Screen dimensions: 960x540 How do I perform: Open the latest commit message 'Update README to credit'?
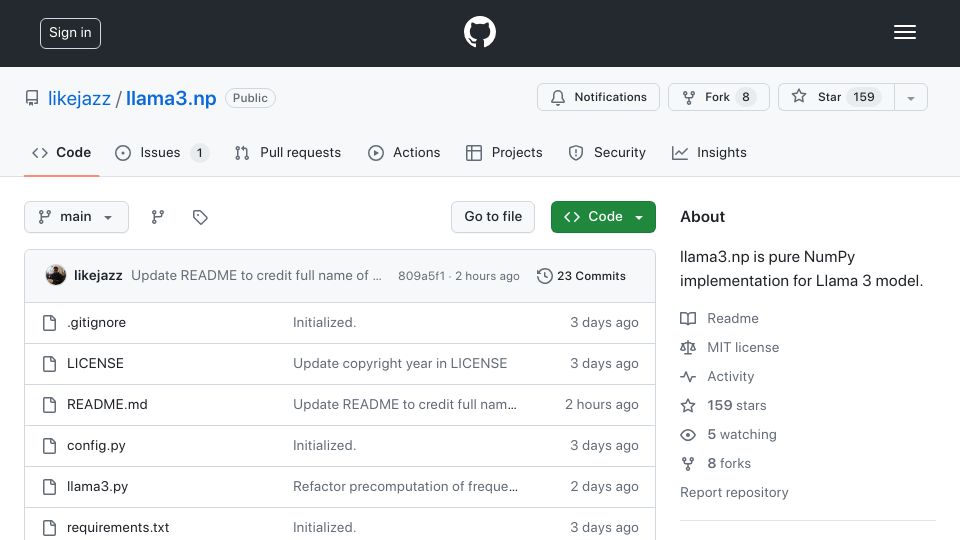point(256,276)
